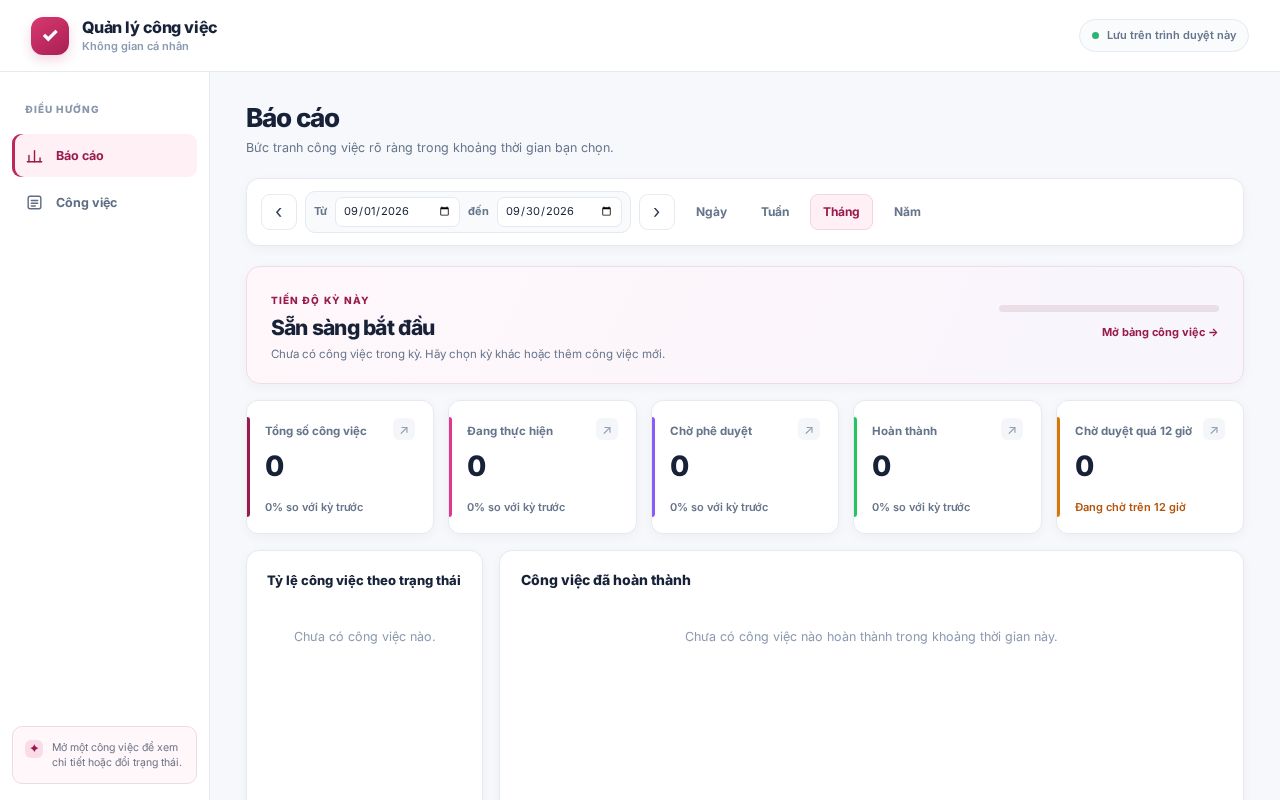Click the Không gian cá nhân subtitle
Screen dimensions: 1280x800
tap(135, 46)
